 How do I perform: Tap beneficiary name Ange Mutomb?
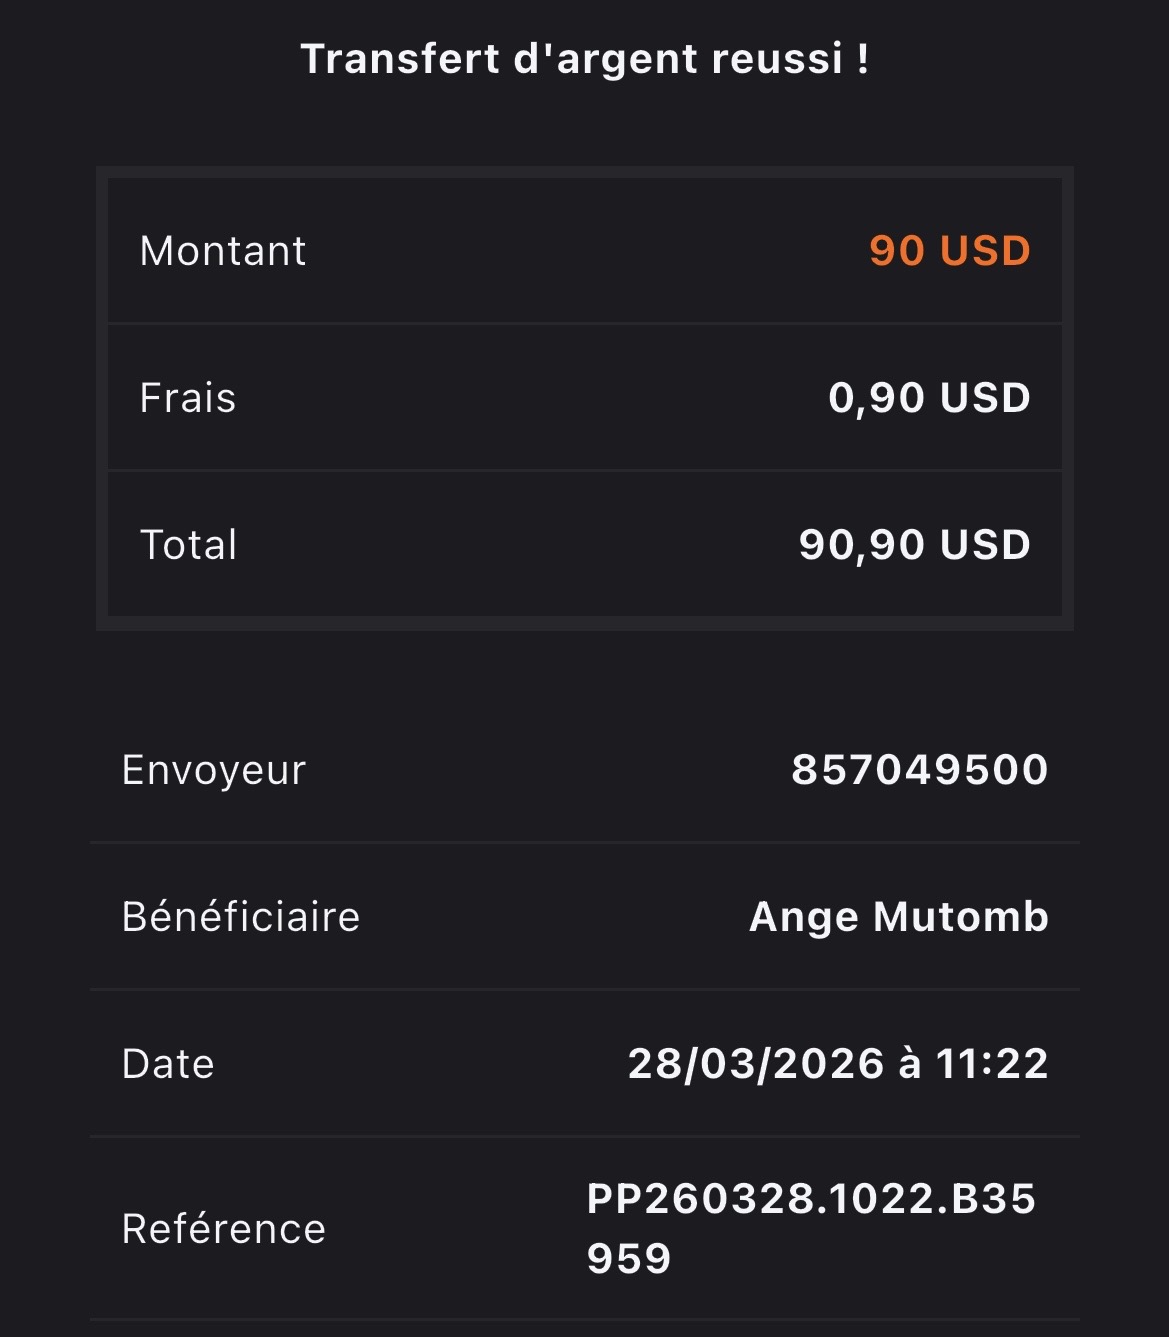point(899,918)
